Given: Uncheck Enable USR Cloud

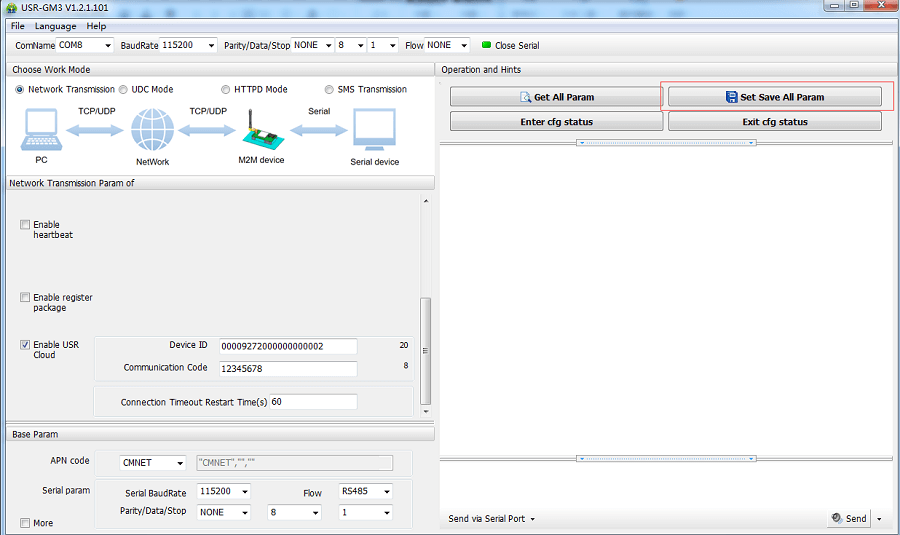Looking at the screenshot, I should (x=25, y=344).
